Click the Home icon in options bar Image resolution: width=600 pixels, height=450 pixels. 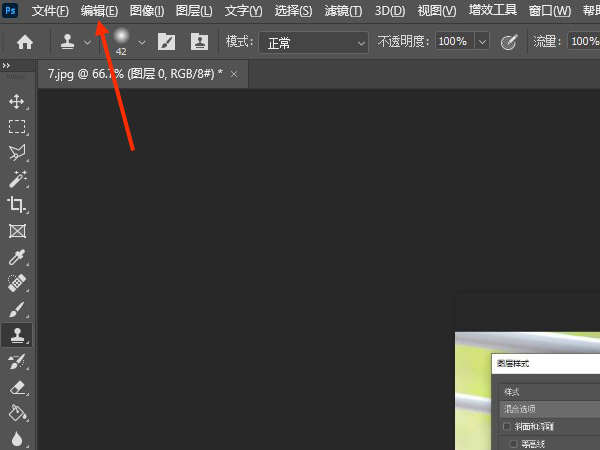click(25, 42)
